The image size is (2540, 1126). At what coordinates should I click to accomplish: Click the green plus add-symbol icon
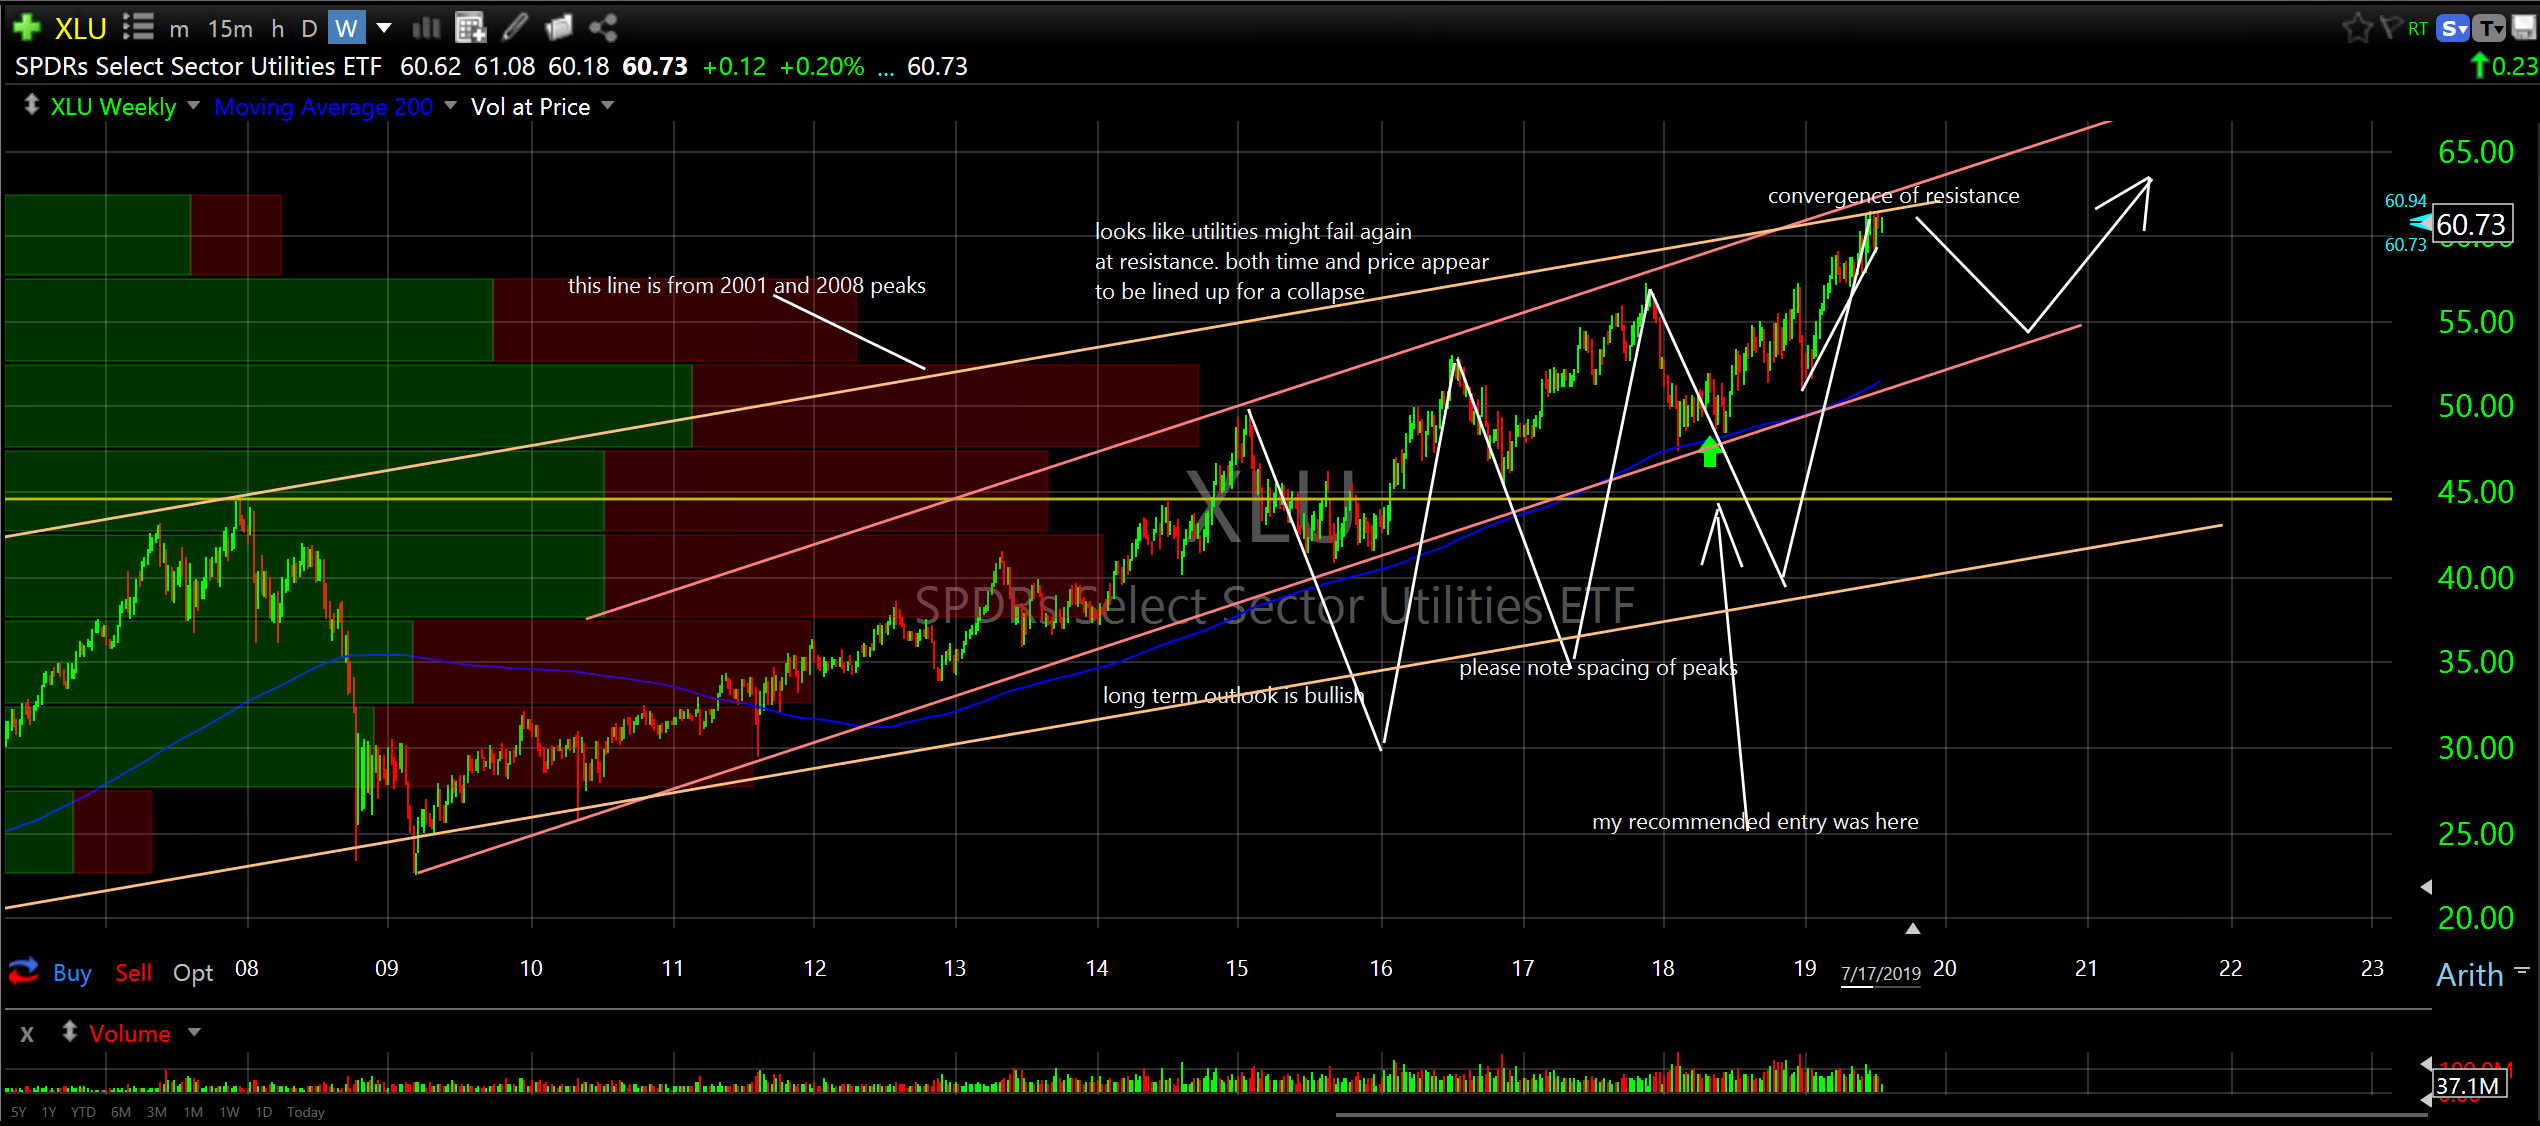(27, 27)
